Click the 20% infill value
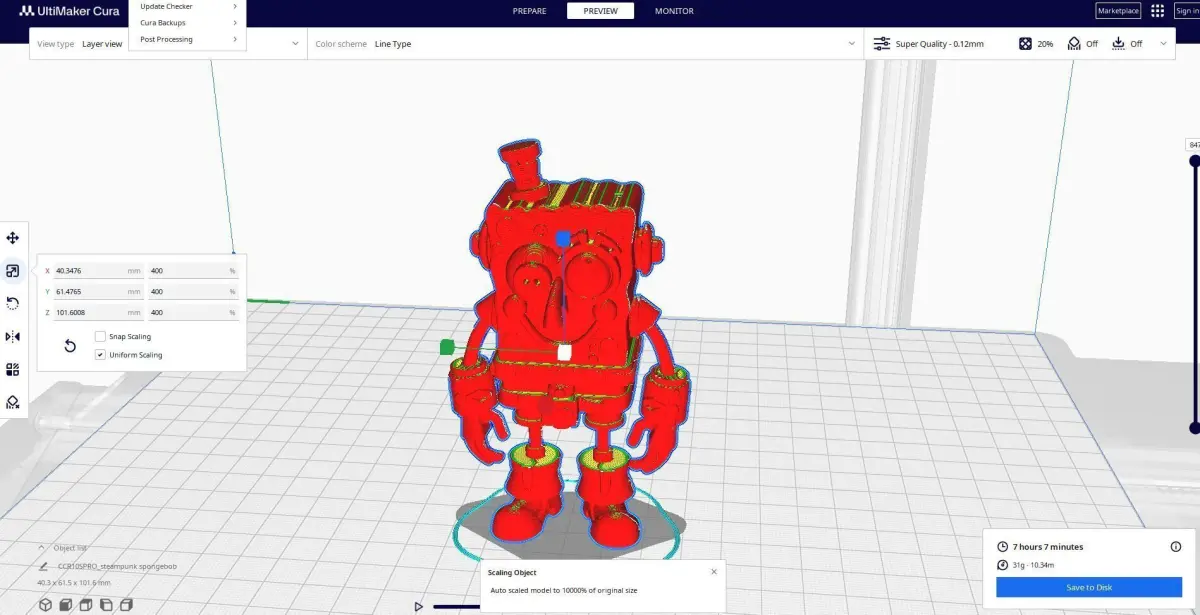Screen dimensions: 1200x615 [x=1045, y=44]
